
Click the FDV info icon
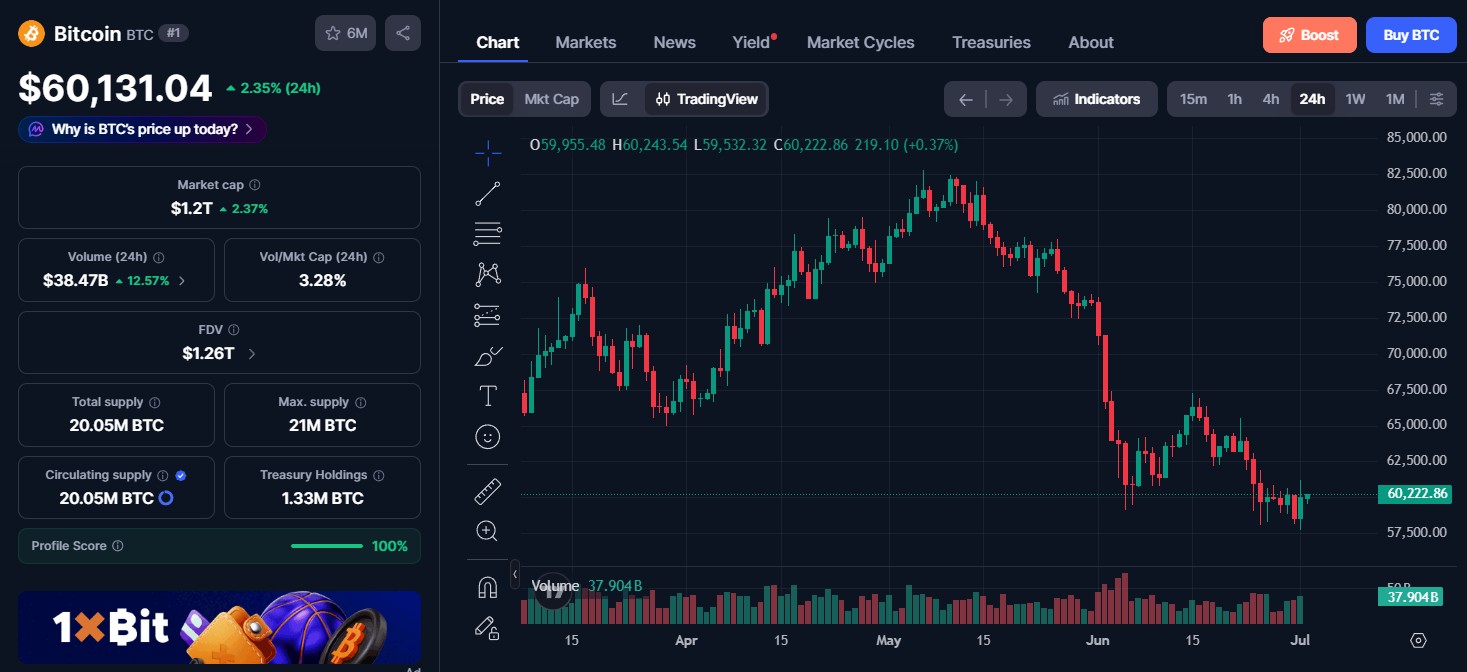click(233, 329)
